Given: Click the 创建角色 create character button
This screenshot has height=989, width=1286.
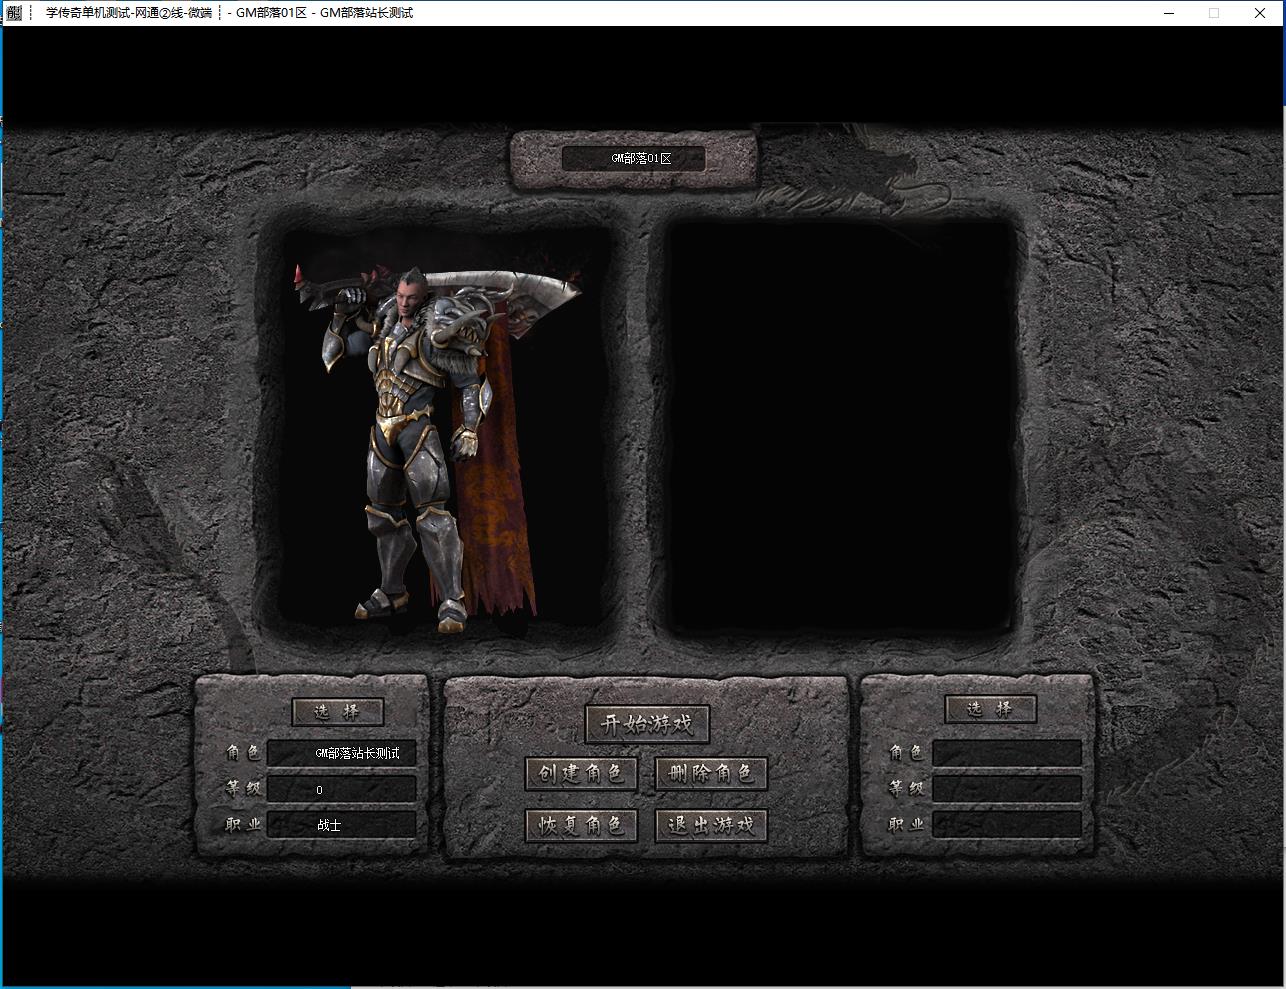Looking at the screenshot, I should click(x=581, y=773).
